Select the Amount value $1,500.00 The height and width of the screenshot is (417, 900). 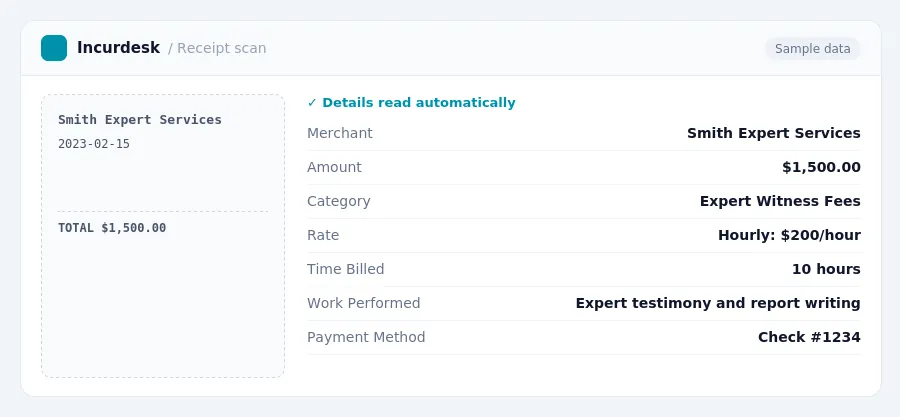821,167
